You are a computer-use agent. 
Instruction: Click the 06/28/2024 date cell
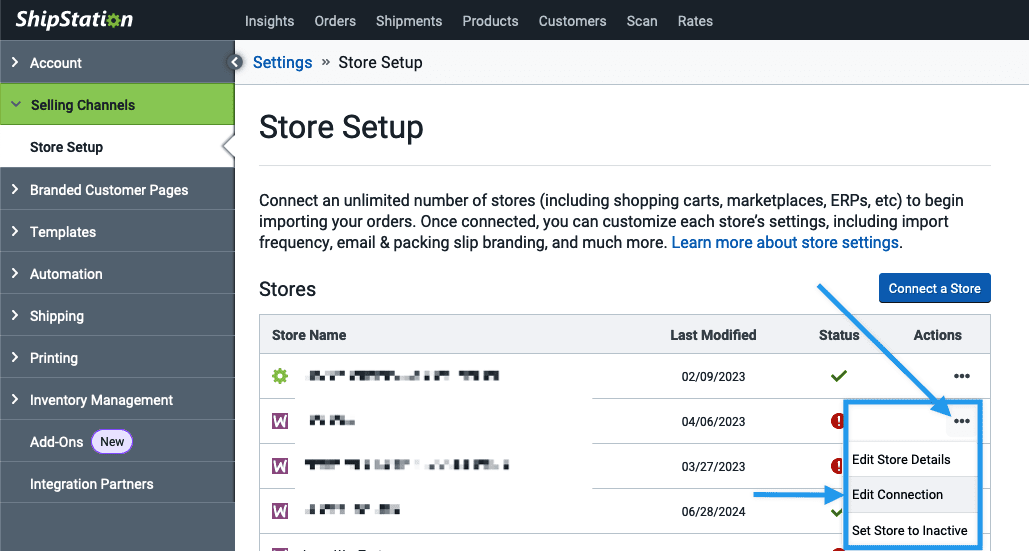[x=713, y=512]
